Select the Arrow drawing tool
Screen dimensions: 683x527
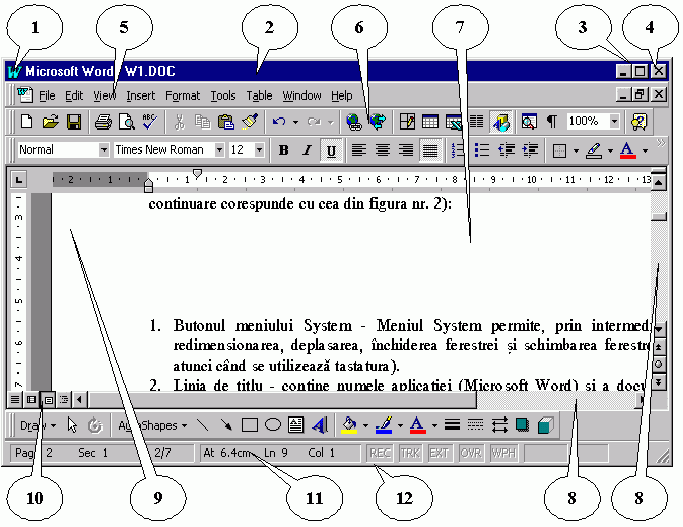coord(226,425)
